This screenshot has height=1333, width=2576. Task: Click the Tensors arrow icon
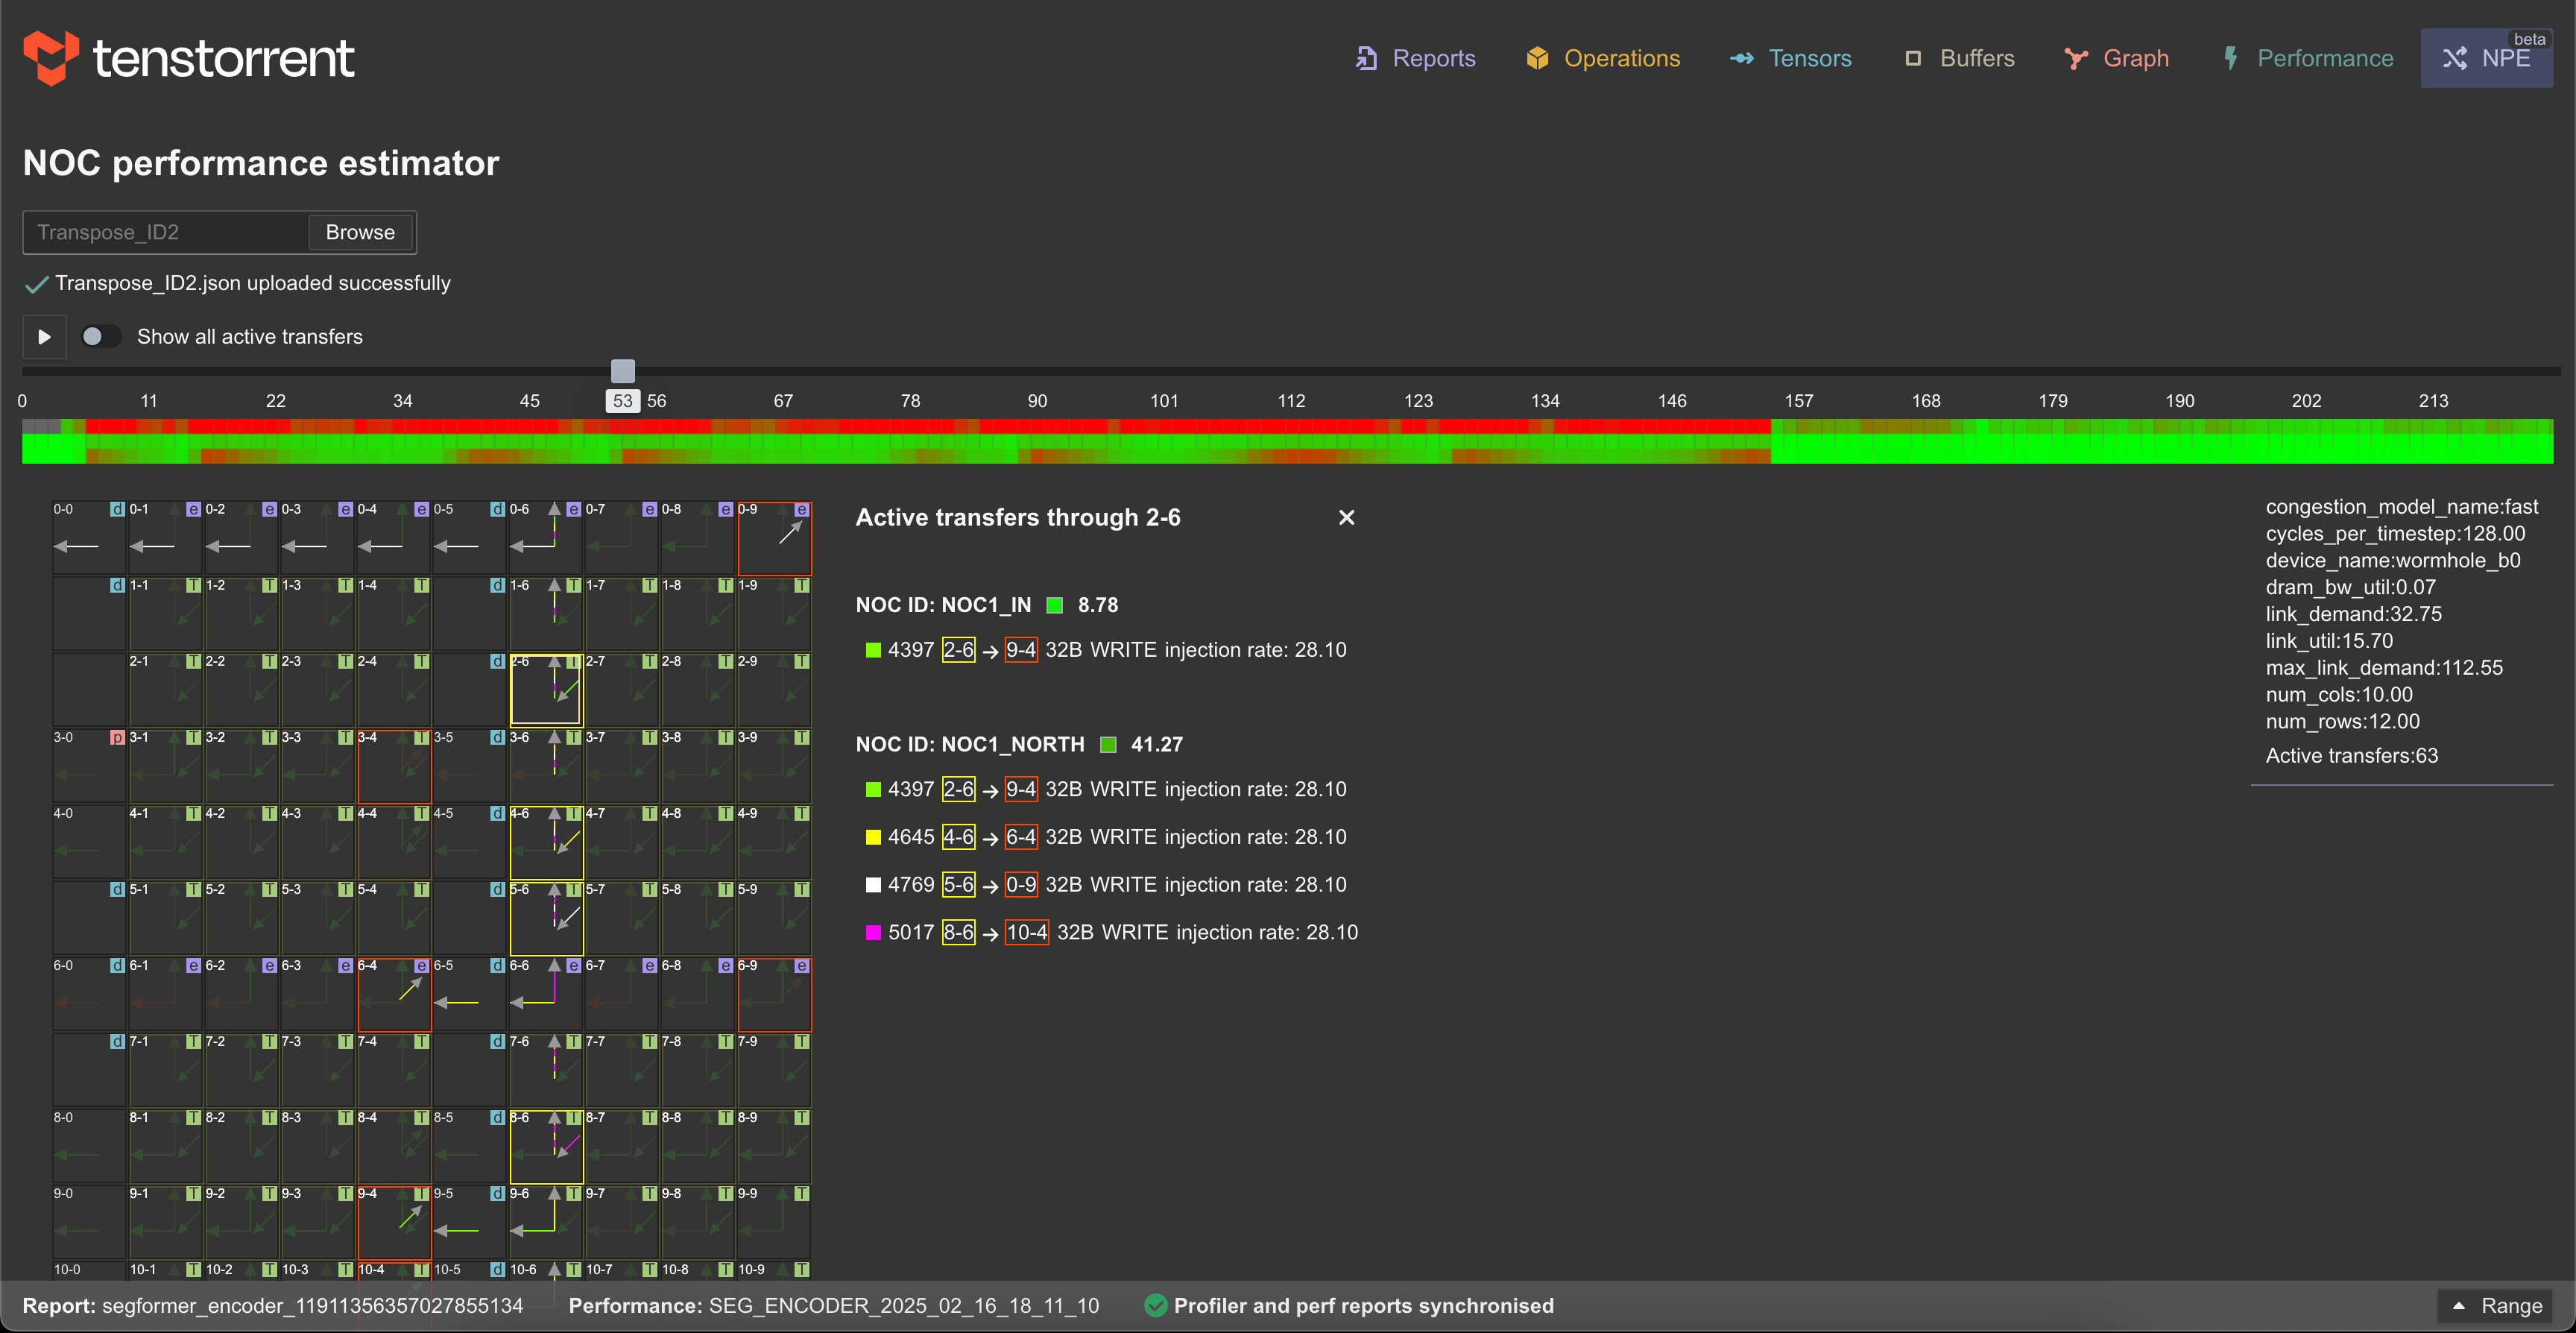[x=1742, y=58]
